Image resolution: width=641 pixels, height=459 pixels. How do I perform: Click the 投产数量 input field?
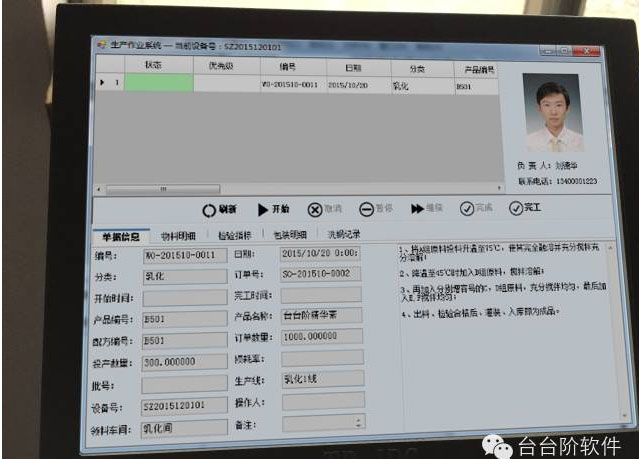pos(184,361)
